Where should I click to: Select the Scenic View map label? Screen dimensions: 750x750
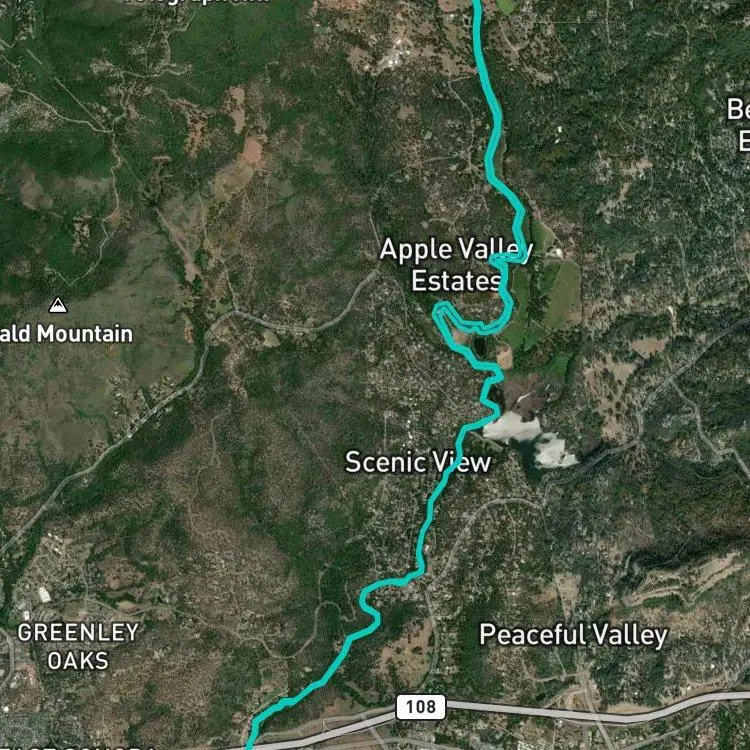(418, 462)
